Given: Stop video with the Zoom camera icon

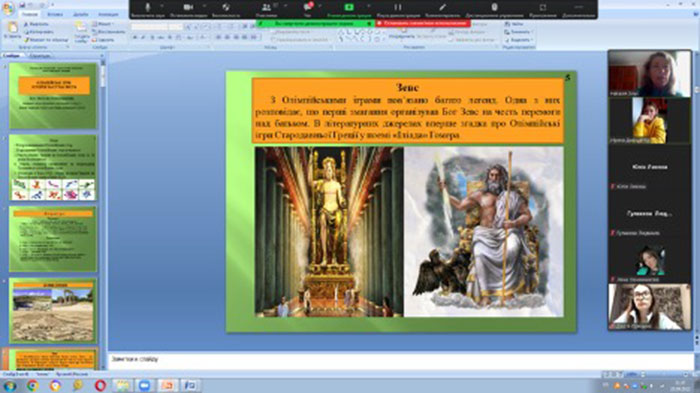Looking at the screenshot, I should point(188,7).
